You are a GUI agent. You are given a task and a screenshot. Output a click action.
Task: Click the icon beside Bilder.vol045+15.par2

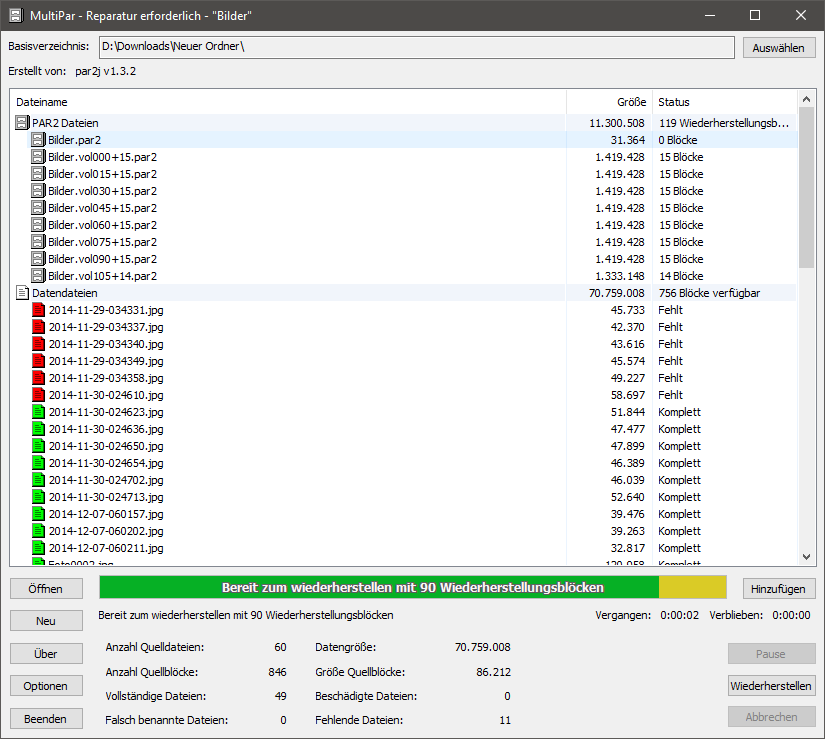coord(38,208)
